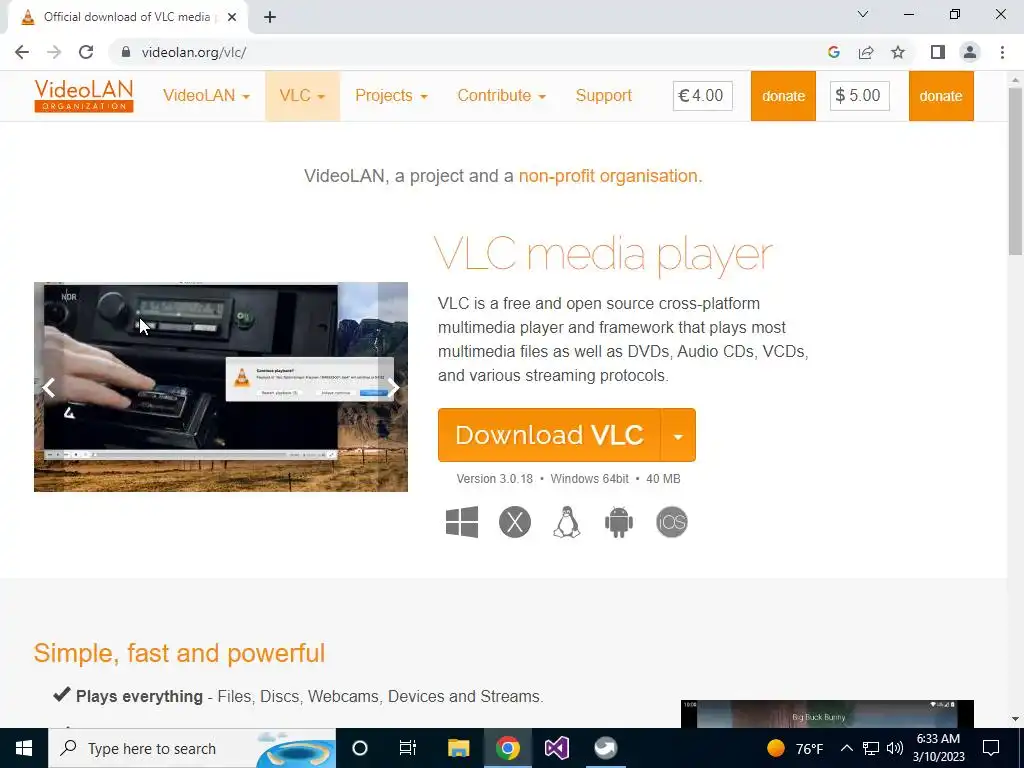Open network settings in system tray
The height and width of the screenshot is (768, 1024).
(871, 748)
